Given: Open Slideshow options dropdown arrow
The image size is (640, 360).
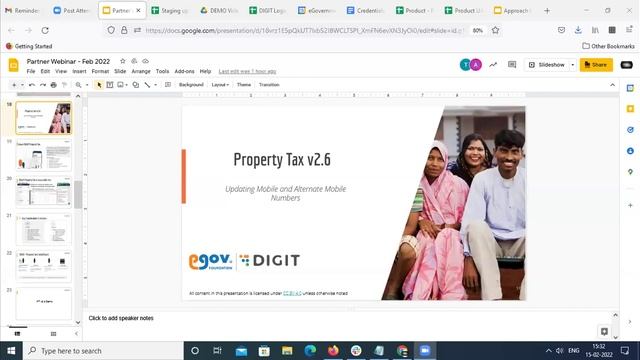Looking at the screenshot, I should [572, 65].
